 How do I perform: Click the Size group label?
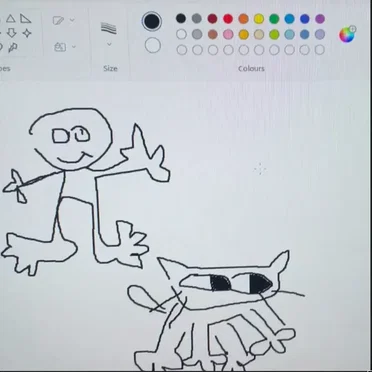click(x=110, y=69)
